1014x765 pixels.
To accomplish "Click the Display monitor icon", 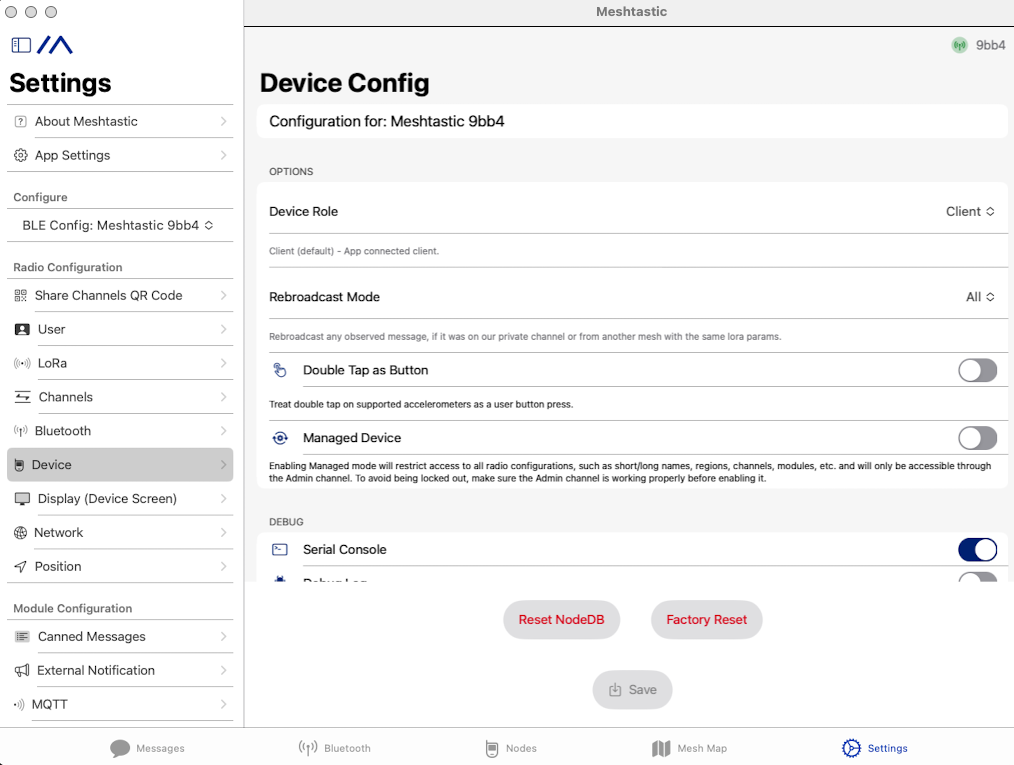I will click(x=22, y=499).
